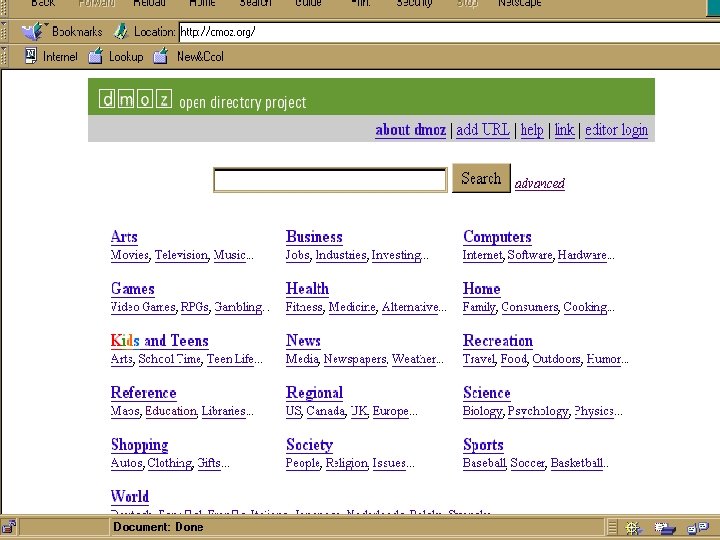720x540 pixels.
Task: Open the Movies subcategory link
Action: coord(130,255)
